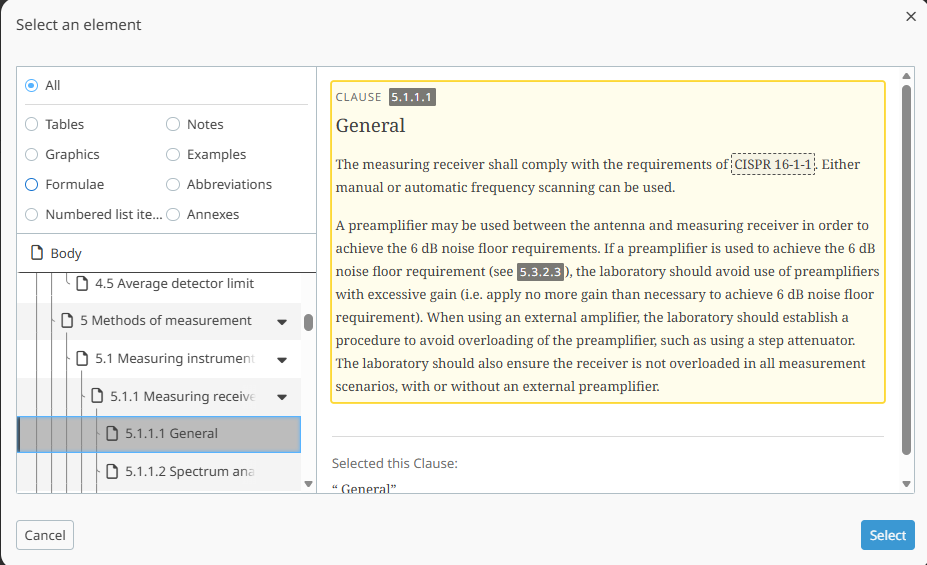
Task: Collapse the 5.1 Measuring instrument node
Action: point(282,360)
